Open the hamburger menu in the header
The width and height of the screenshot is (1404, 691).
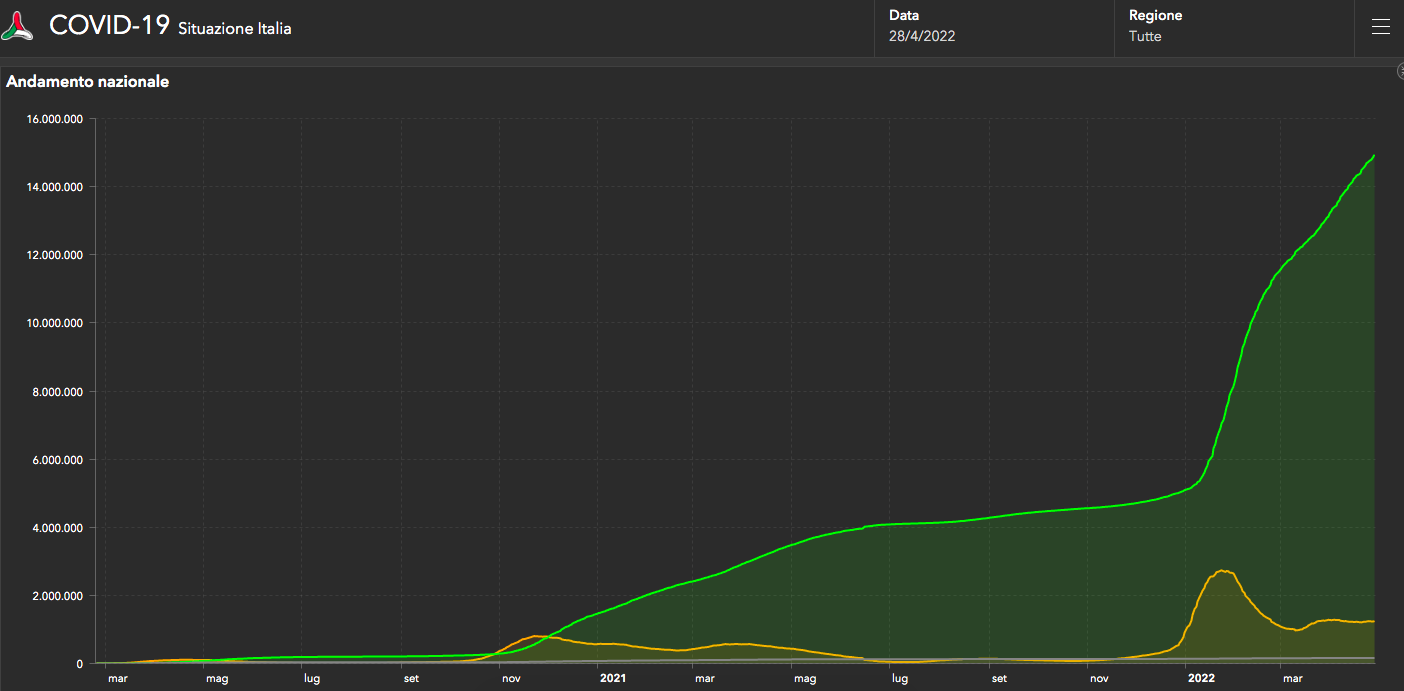(1381, 27)
